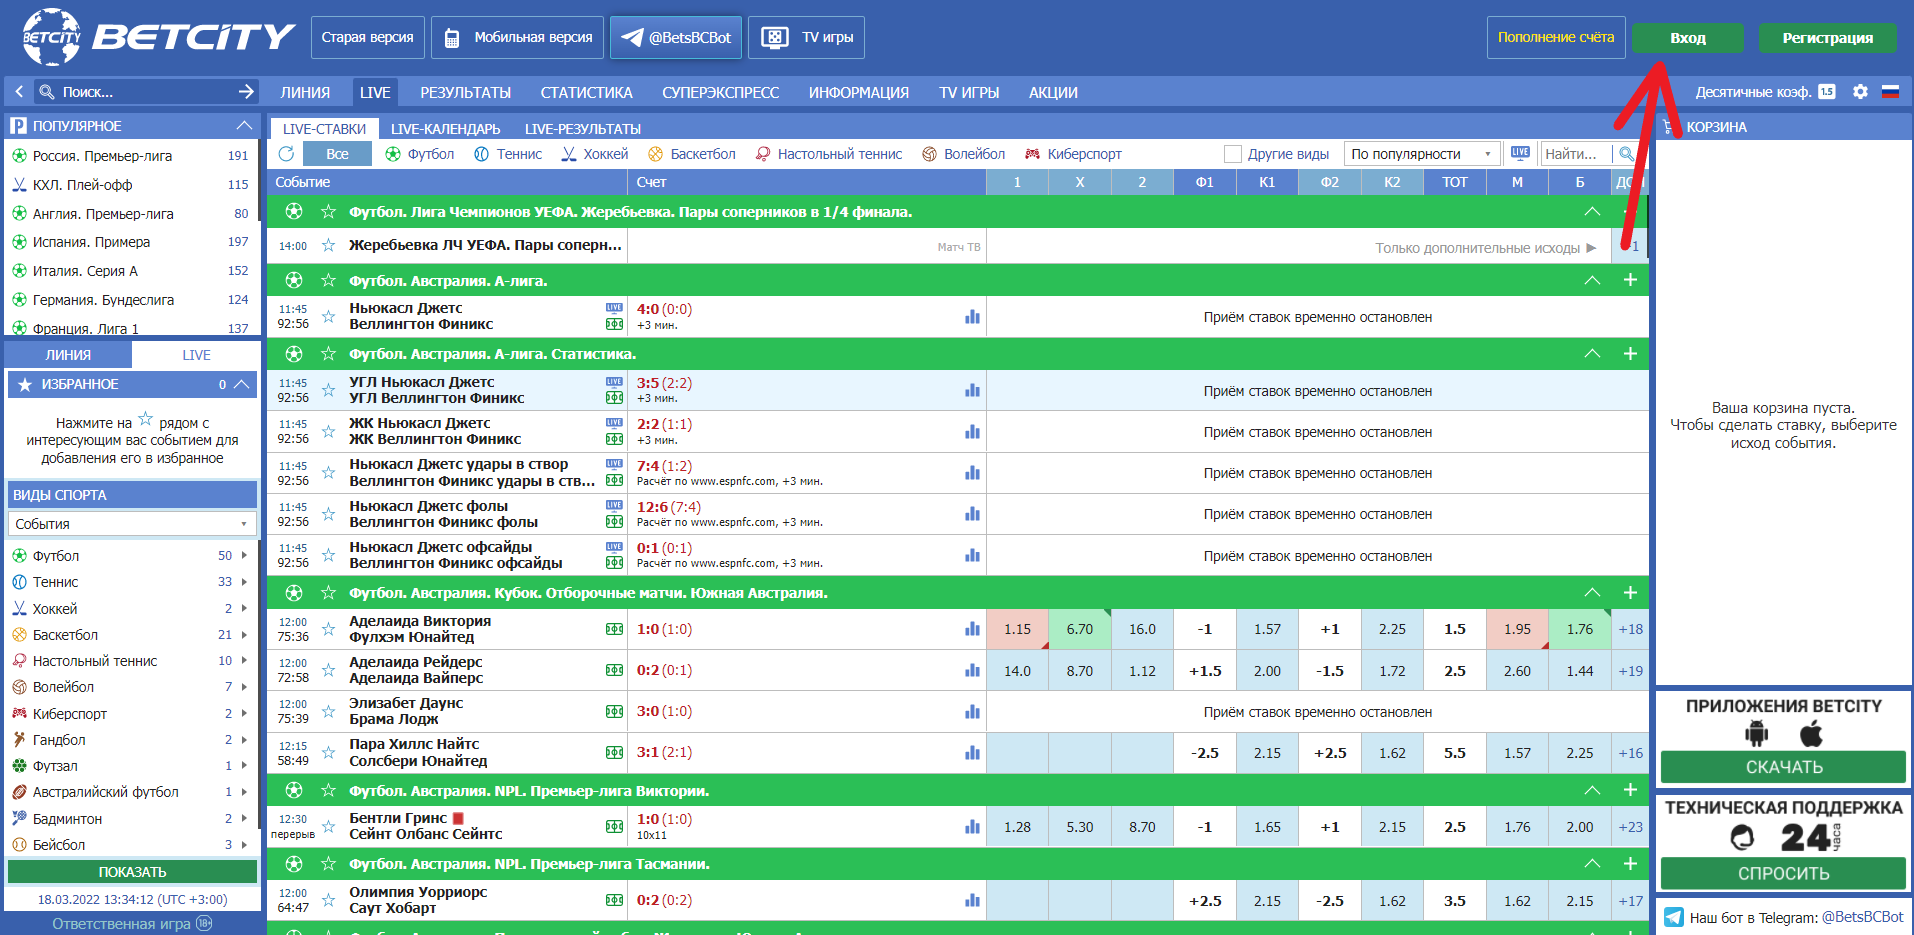Toggle the Другие виды checkbox
This screenshot has height=935, width=1914.
click(x=1233, y=154)
